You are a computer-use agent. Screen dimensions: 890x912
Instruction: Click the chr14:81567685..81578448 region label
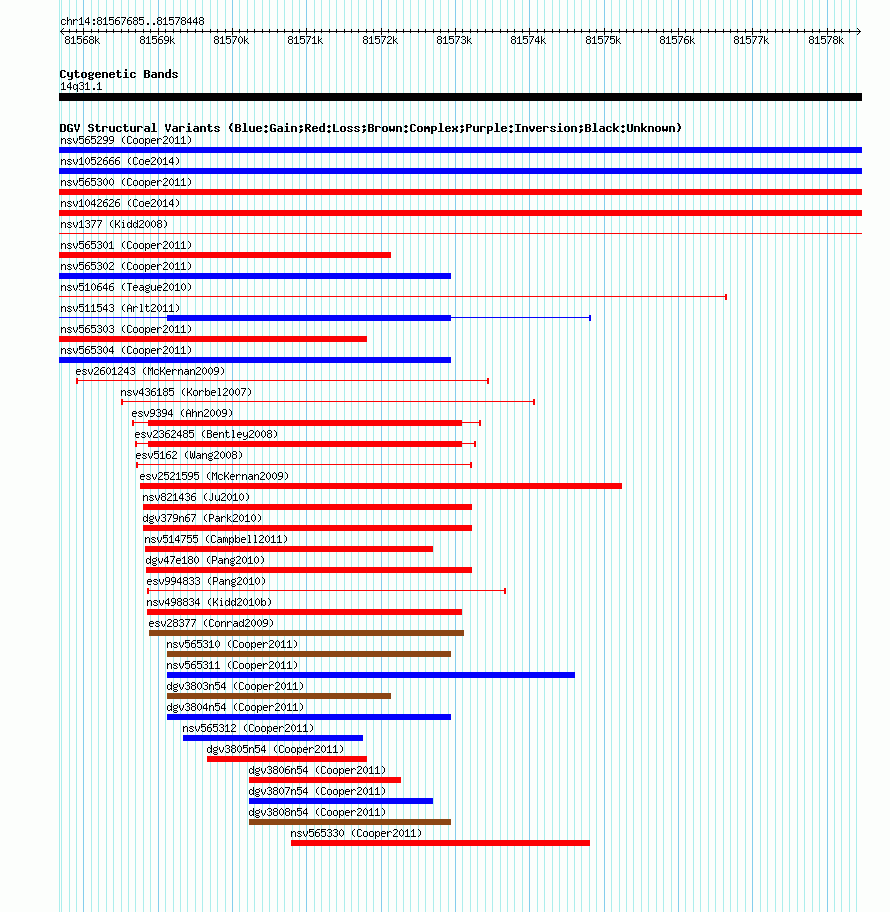click(132, 22)
